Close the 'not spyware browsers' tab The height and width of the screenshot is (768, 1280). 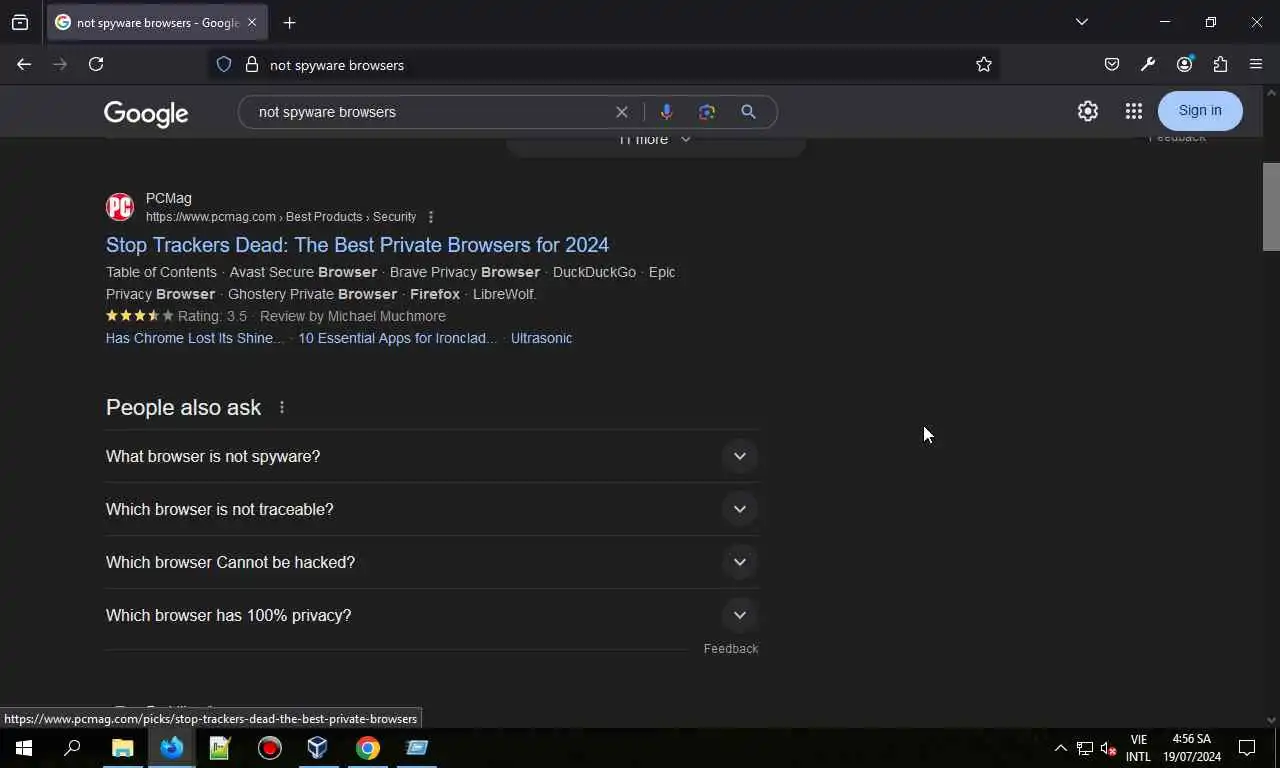pyautogui.click(x=252, y=22)
